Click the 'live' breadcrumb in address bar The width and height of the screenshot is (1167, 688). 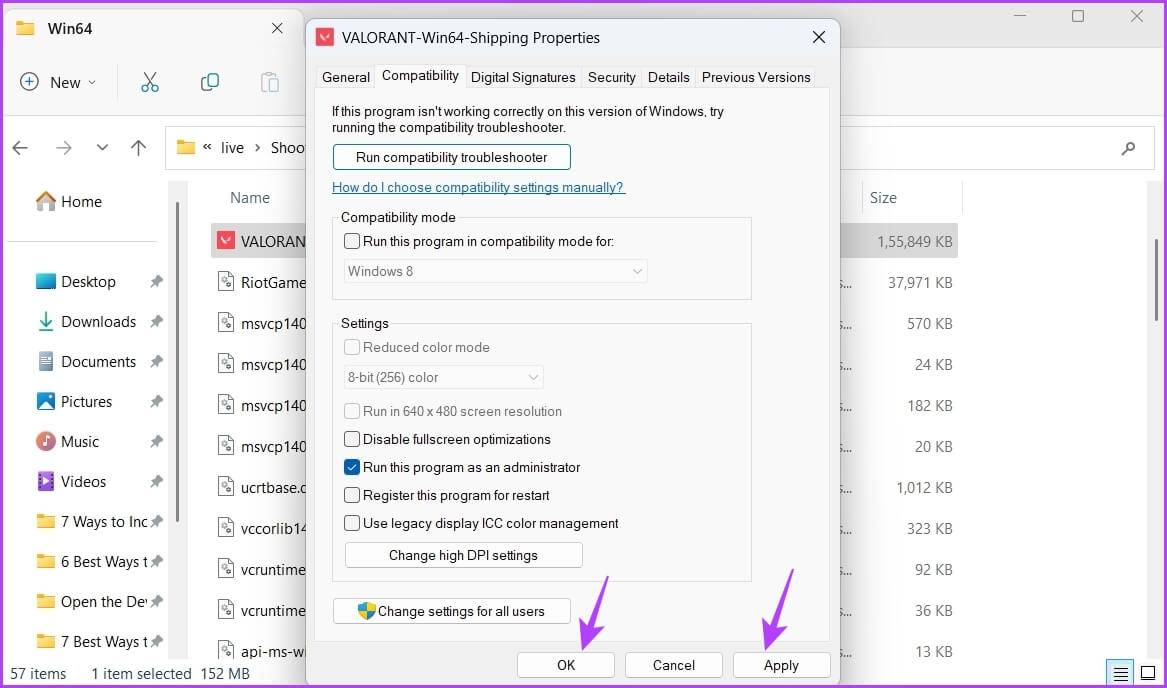coord(232,147)
